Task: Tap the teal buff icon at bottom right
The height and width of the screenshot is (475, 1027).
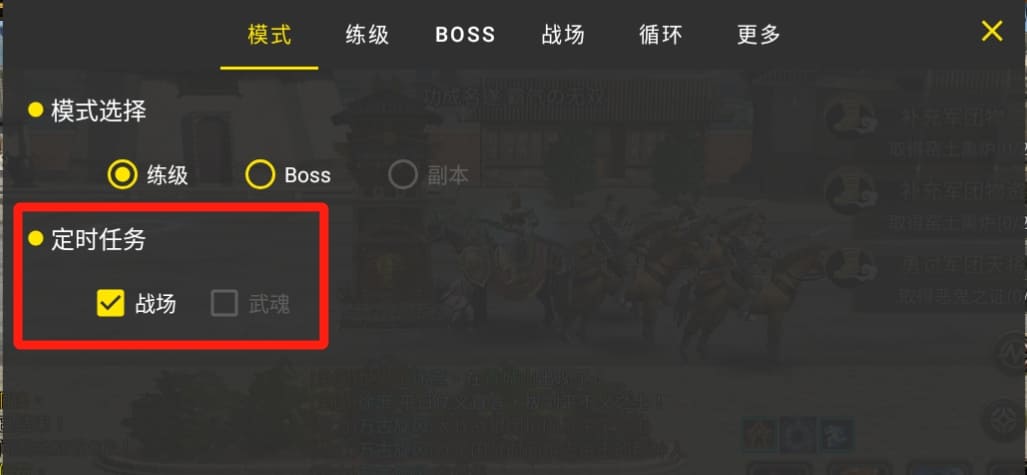Action: (836, 434)
